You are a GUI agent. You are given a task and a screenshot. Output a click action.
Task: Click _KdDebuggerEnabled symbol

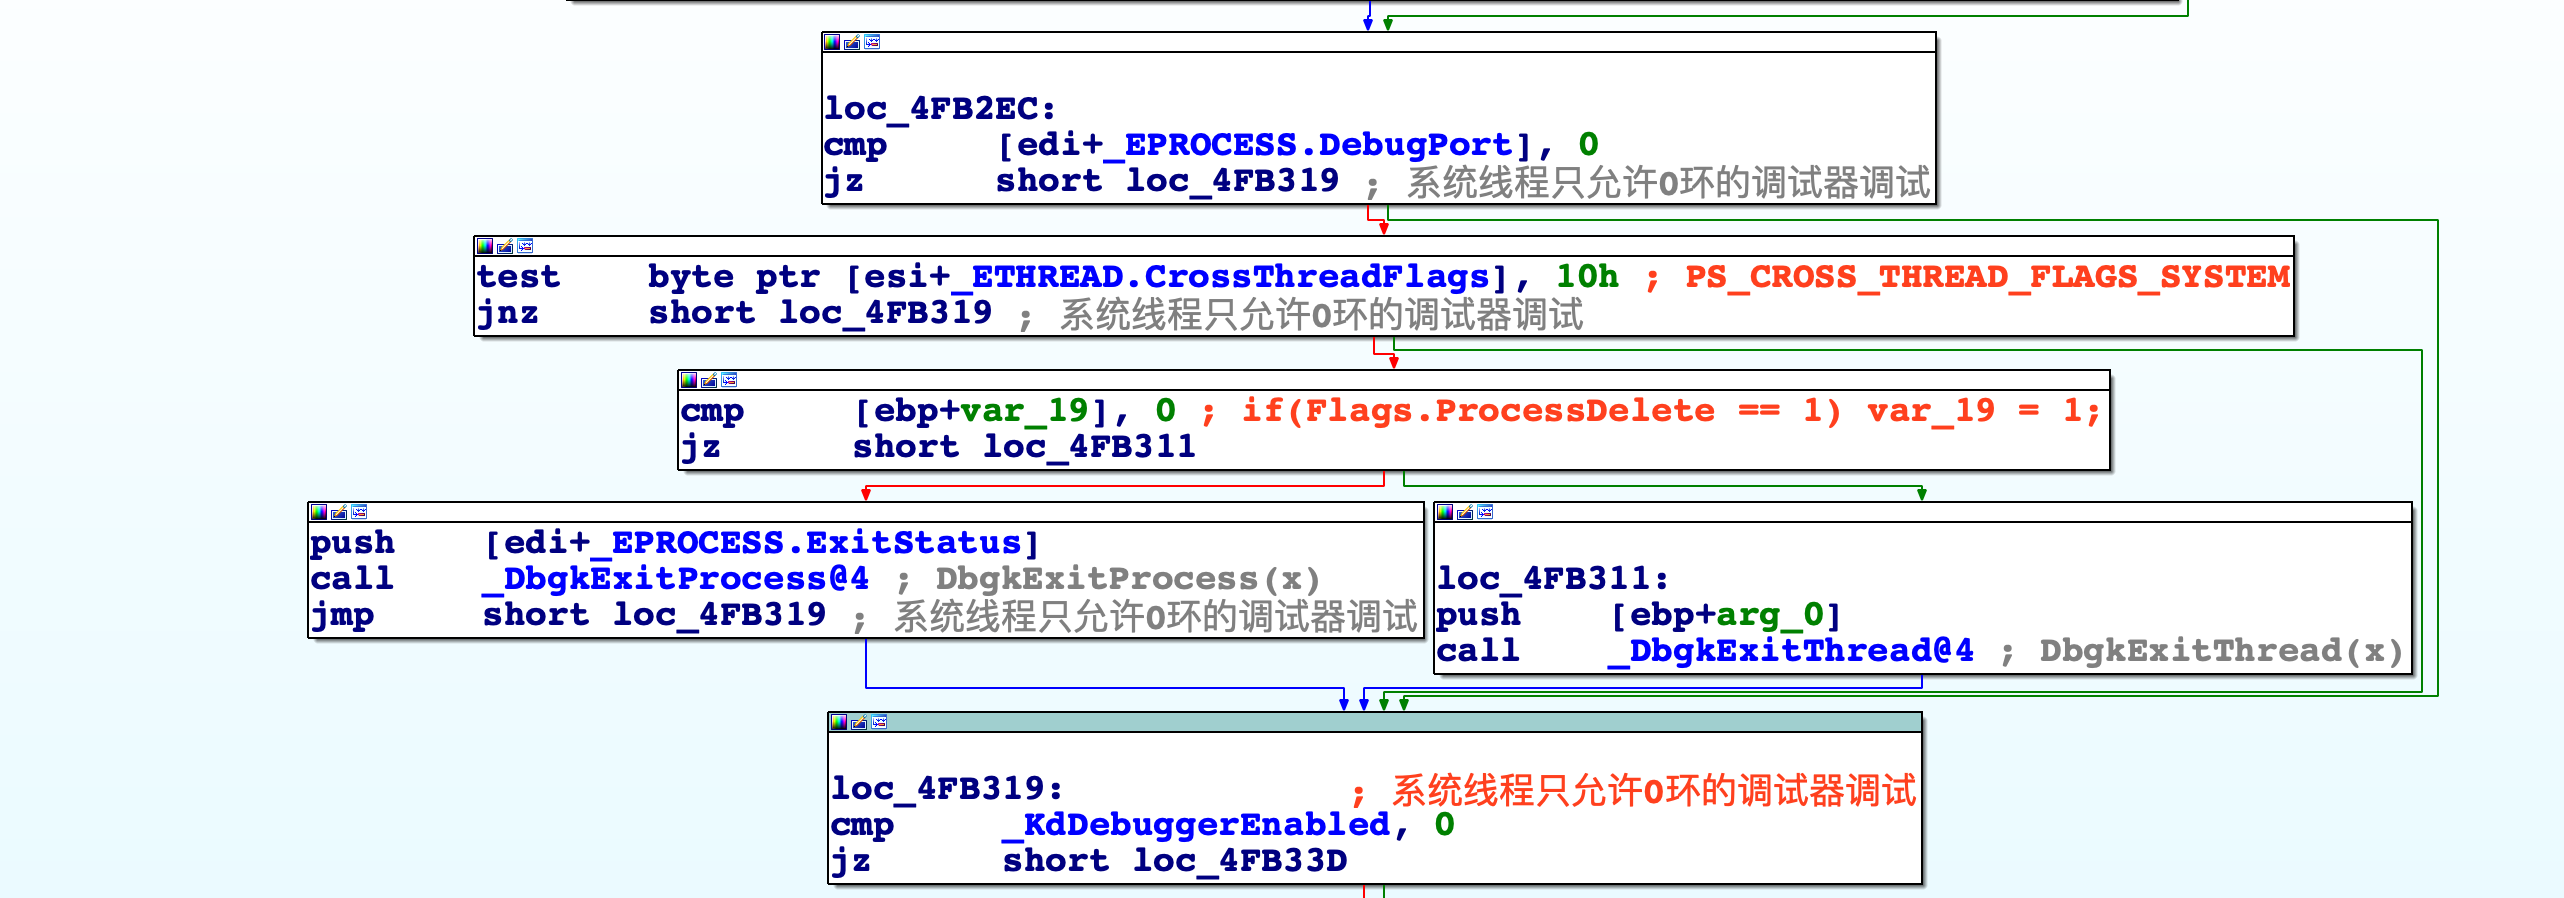pos(1196,825)
